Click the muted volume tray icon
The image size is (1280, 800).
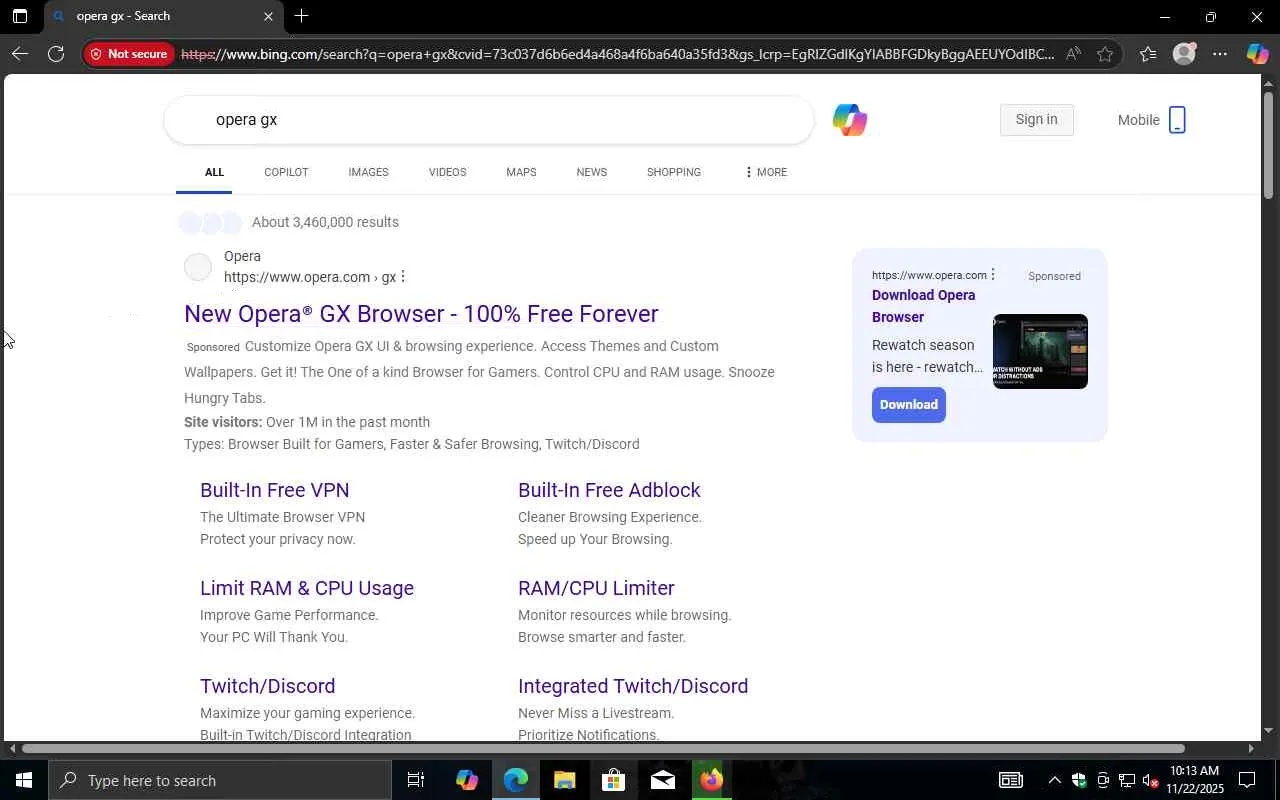(x=1150, y=780)
